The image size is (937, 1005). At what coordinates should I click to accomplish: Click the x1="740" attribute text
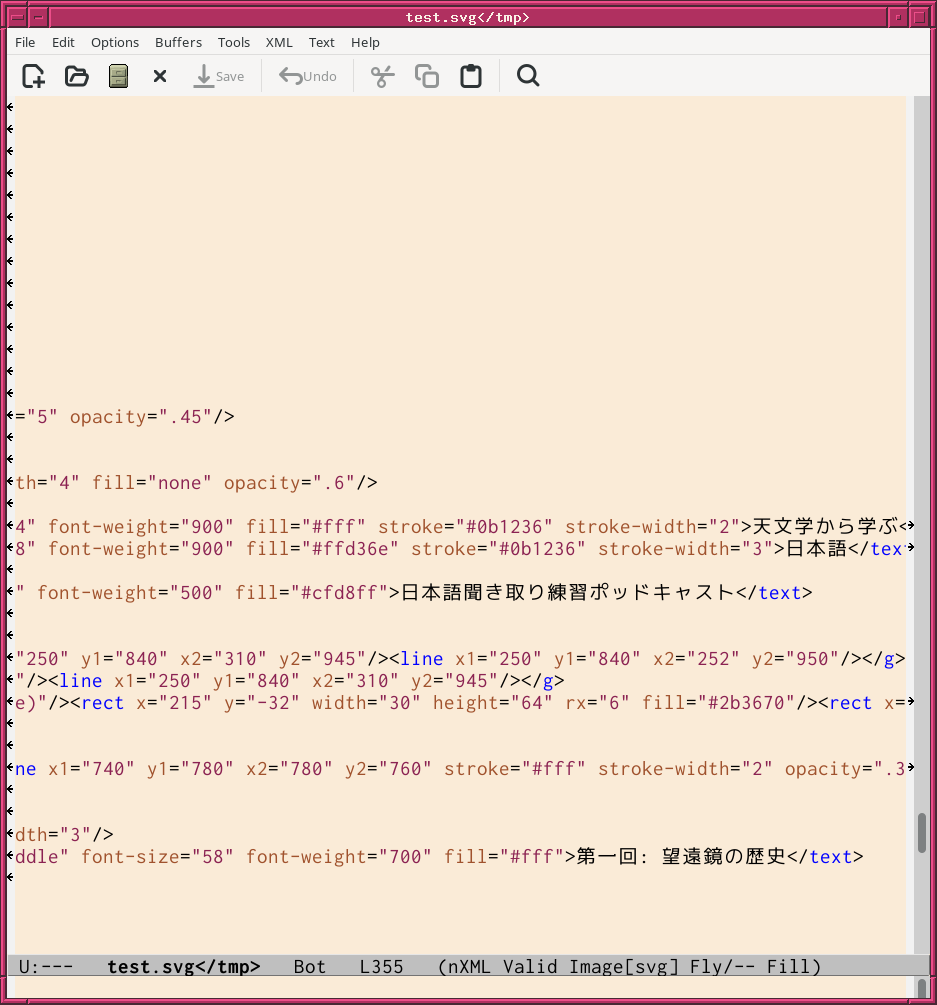pos(91,768)
